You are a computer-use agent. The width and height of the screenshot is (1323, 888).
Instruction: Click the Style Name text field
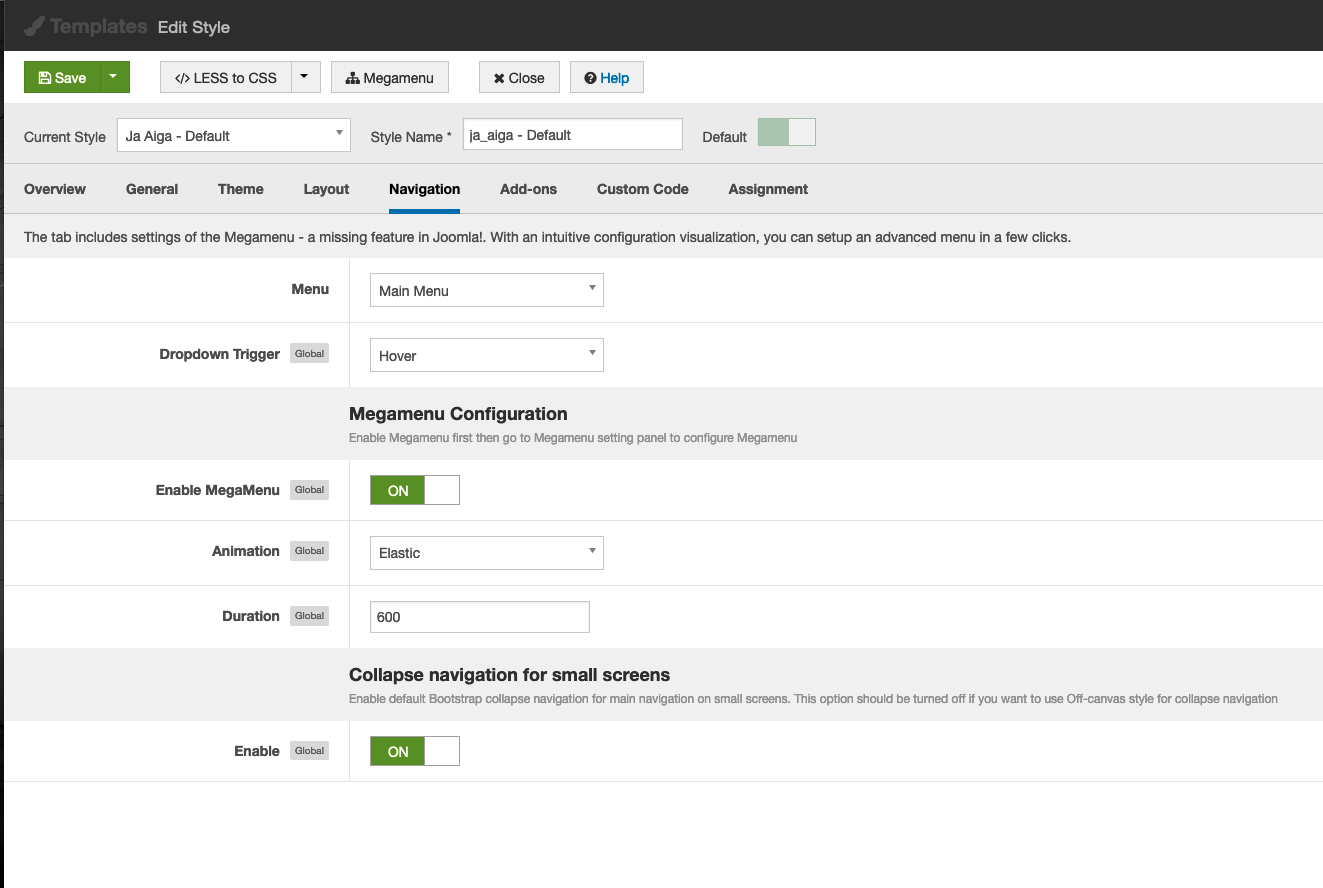(572, 135)
